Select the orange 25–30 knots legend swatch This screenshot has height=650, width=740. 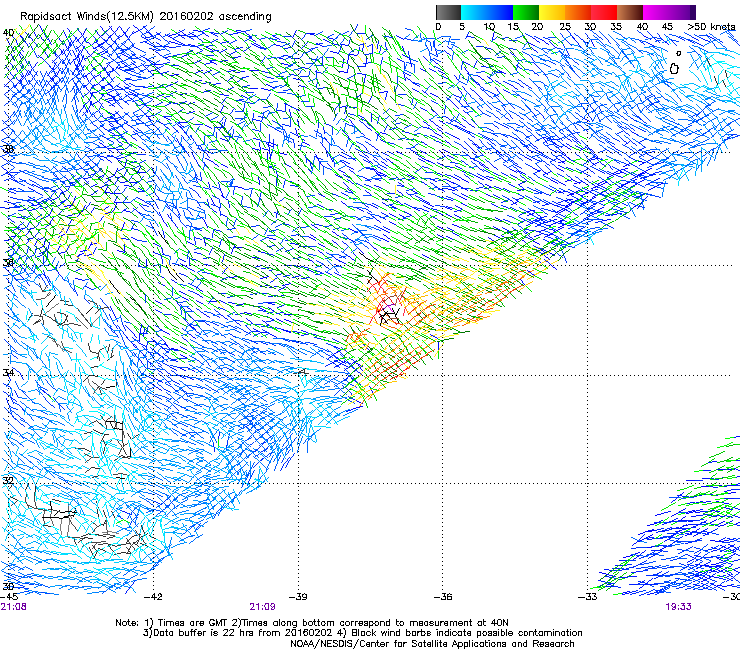click(578, 12)
